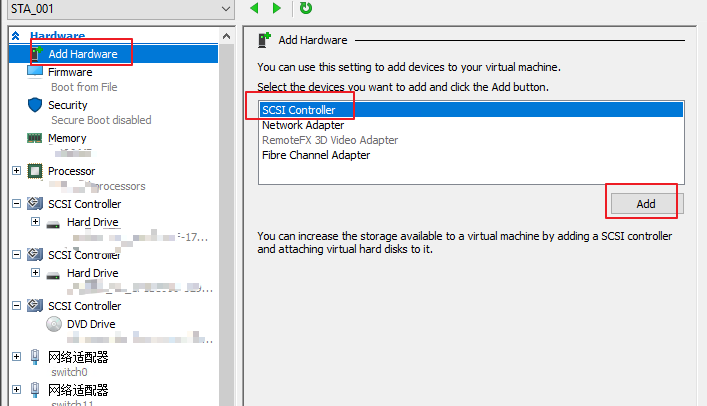Image resolution: width=707 pixels, height=406 pixels.
Task: Click the second Hard Drive icon
Action: [x=53, y=275]
